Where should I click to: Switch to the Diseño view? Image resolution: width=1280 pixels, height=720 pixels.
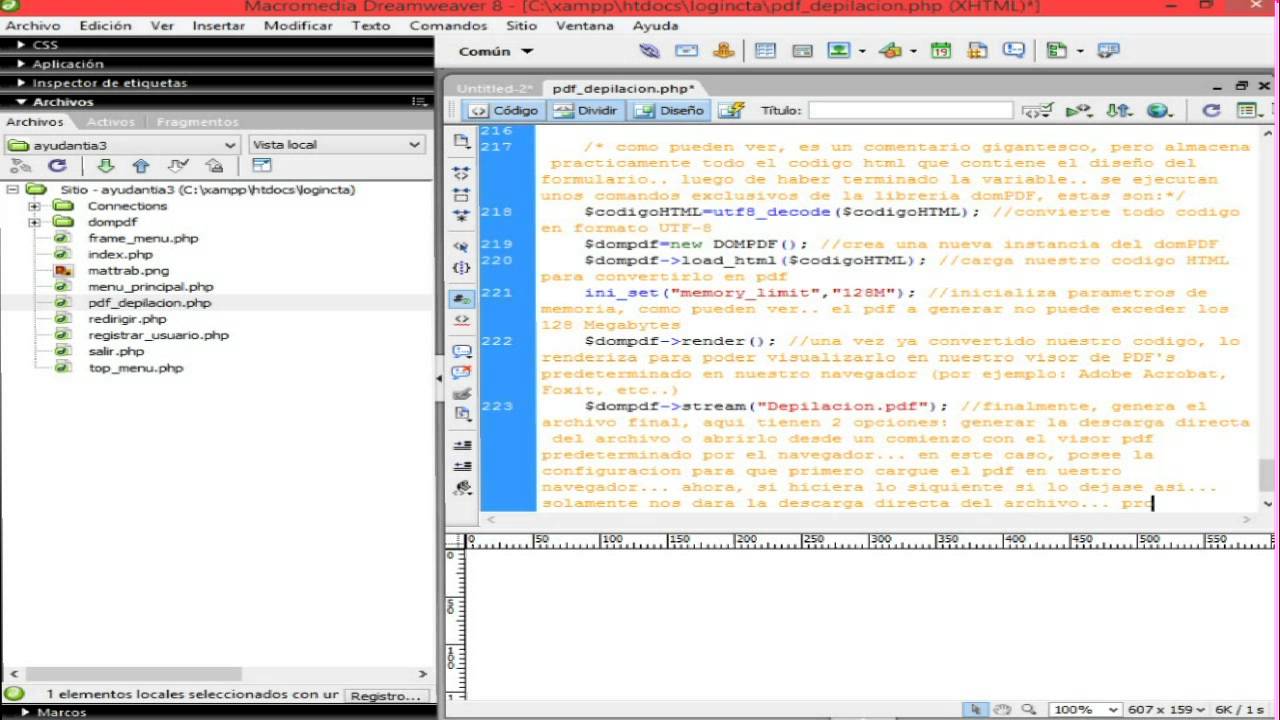670,111
